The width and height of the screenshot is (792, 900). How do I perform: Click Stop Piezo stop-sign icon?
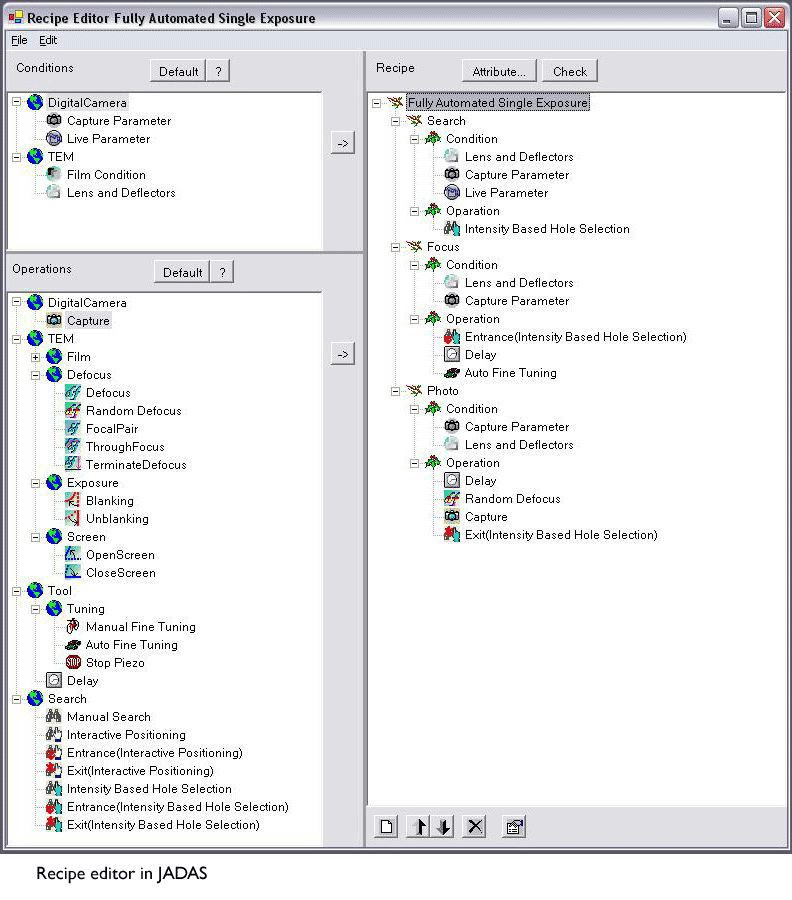point(73,662)
